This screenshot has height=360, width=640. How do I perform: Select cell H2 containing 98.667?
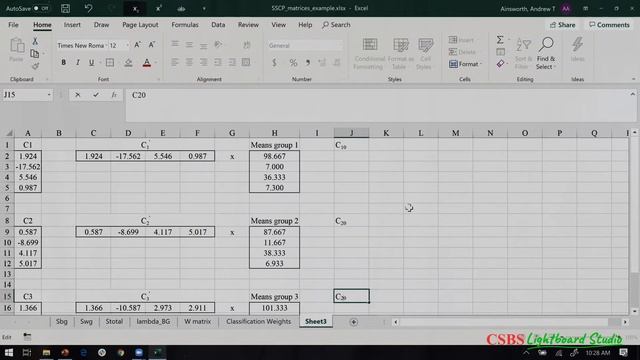[274, 156]
